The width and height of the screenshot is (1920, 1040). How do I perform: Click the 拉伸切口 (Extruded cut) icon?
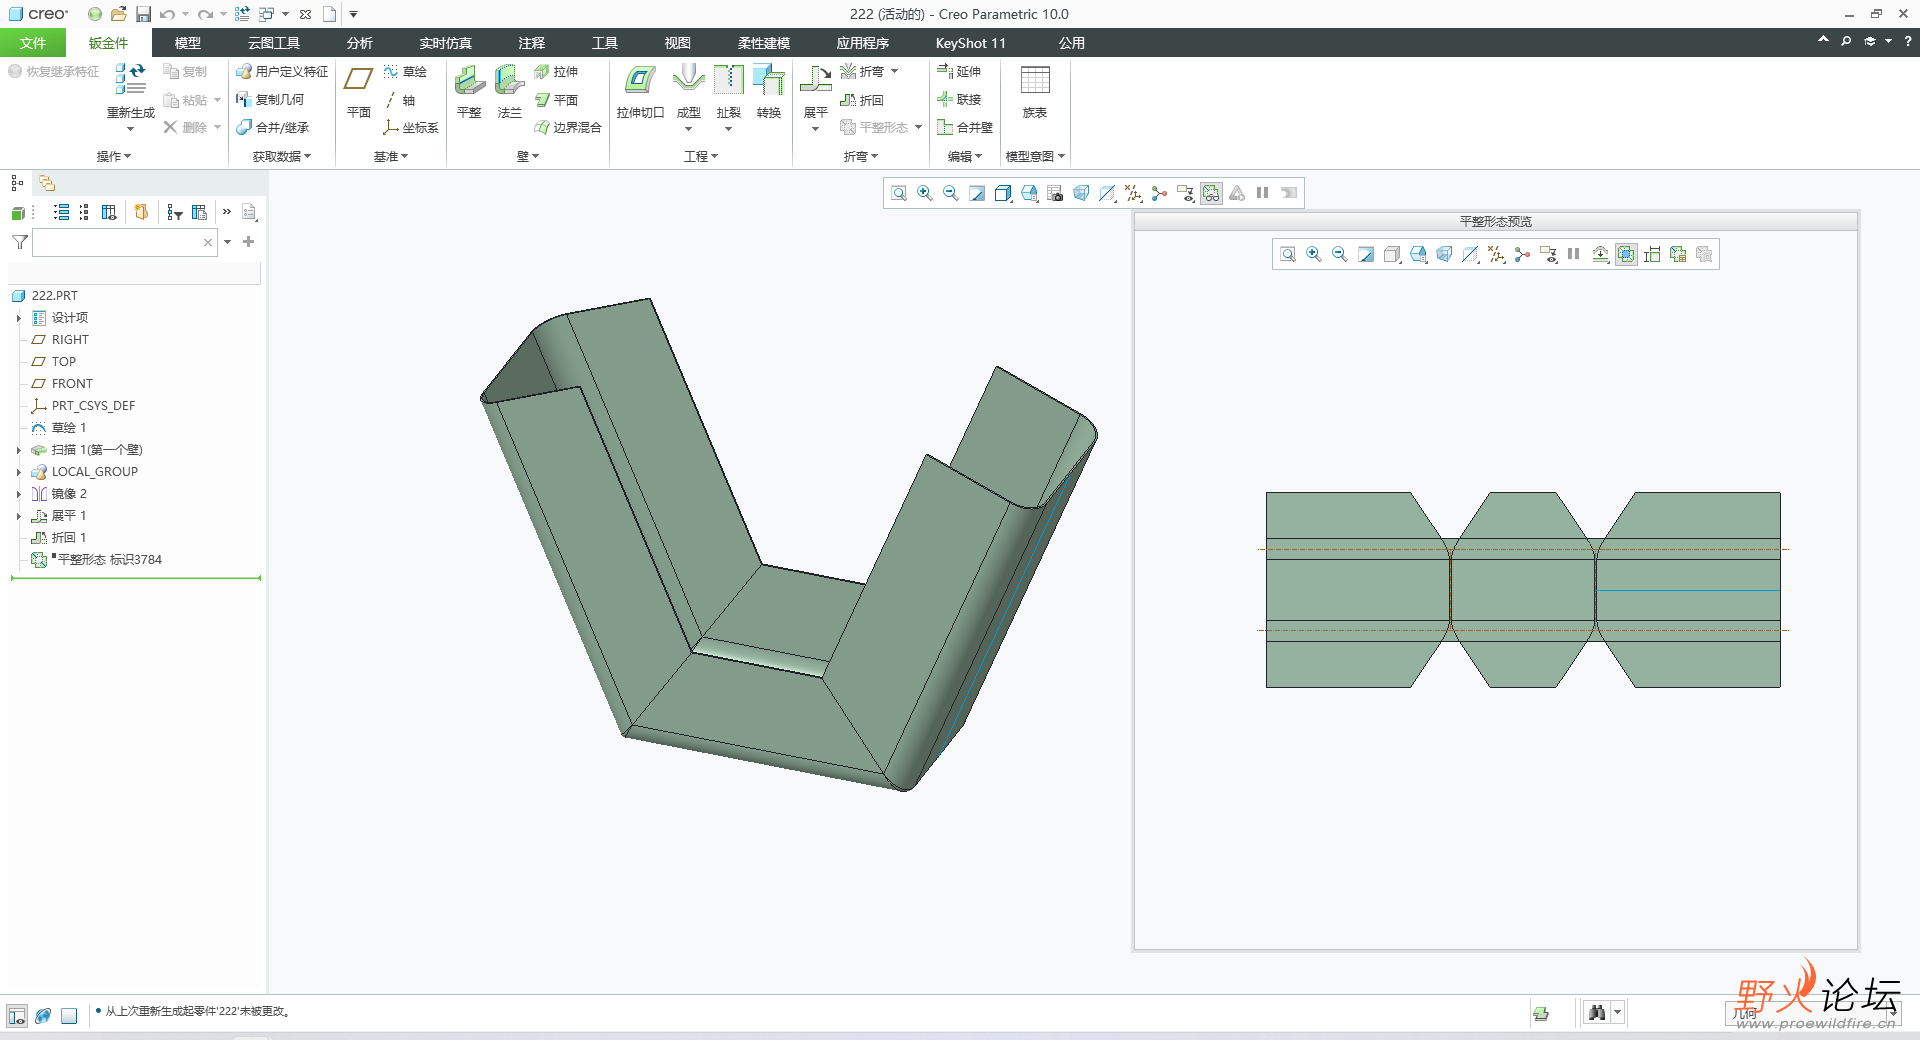(x=640, y=80)
